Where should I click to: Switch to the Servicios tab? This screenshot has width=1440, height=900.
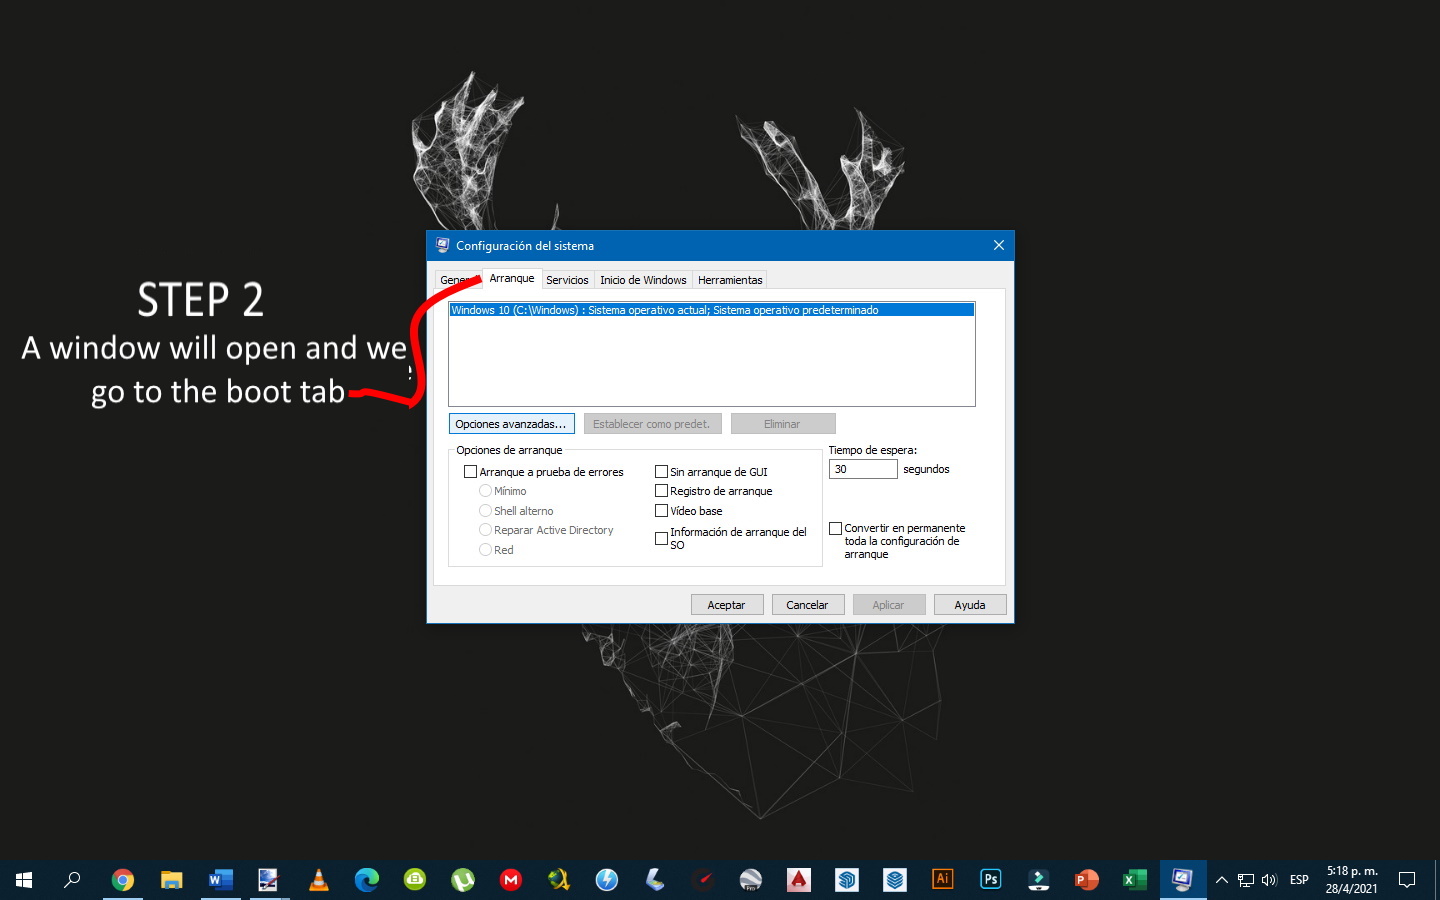(x=567, y=280)
